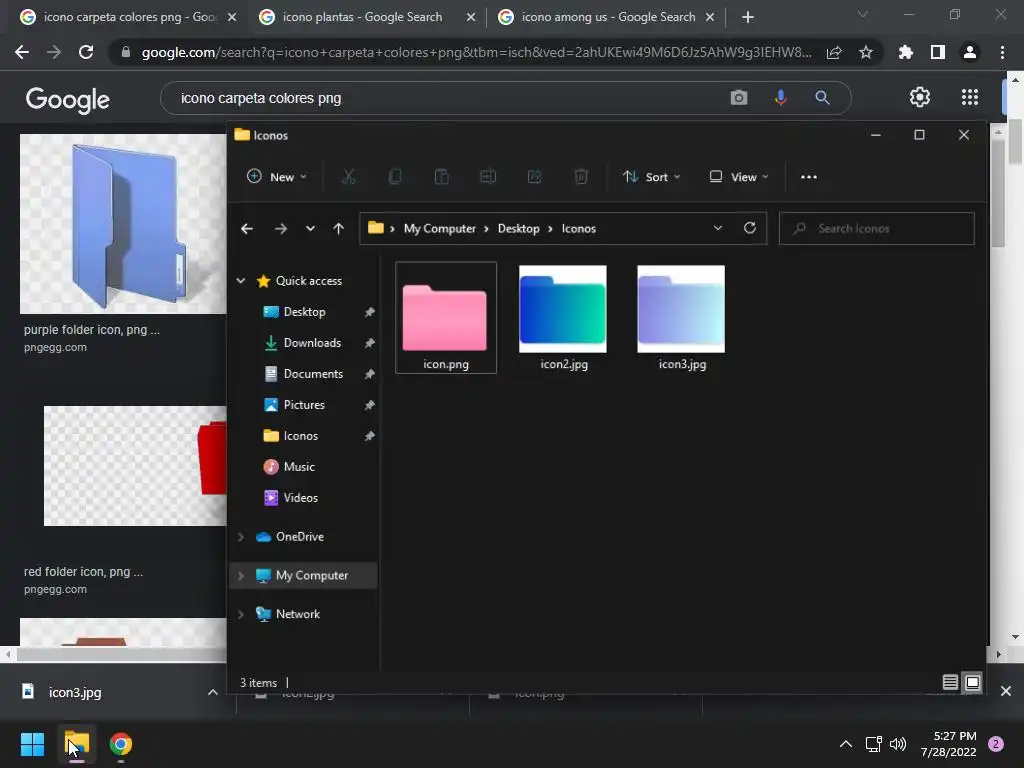Viewport: 1024px width, 768px height.
Task: Open the View options dropdown
Action: (x=739, y=177)
